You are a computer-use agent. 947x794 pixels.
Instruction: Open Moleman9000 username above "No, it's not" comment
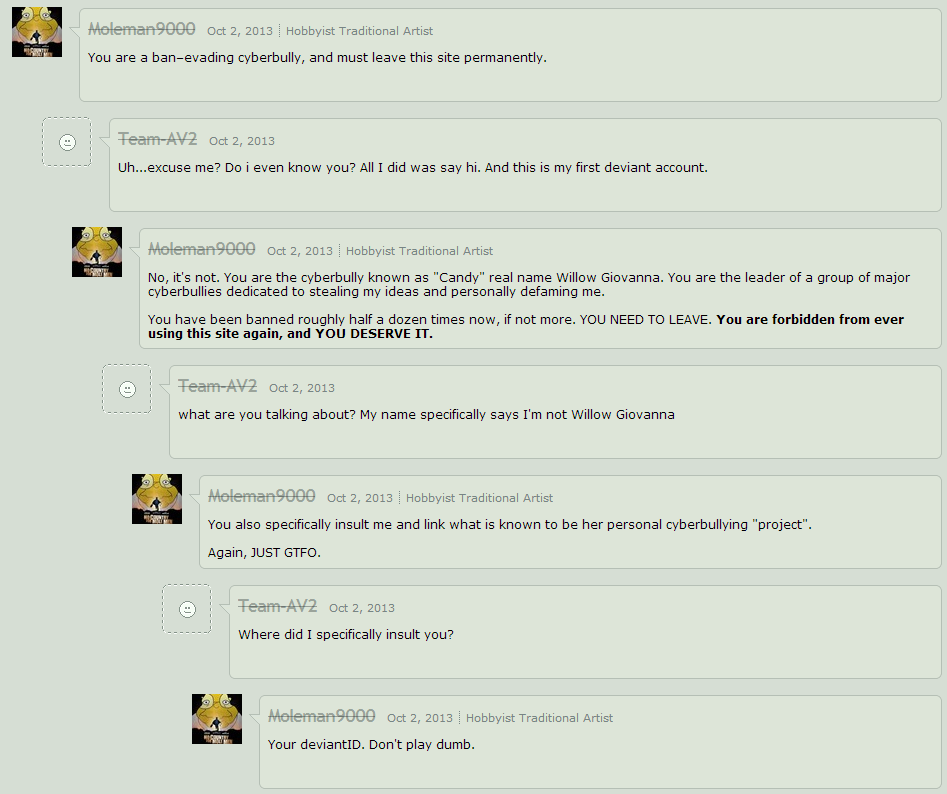(202, 249)
